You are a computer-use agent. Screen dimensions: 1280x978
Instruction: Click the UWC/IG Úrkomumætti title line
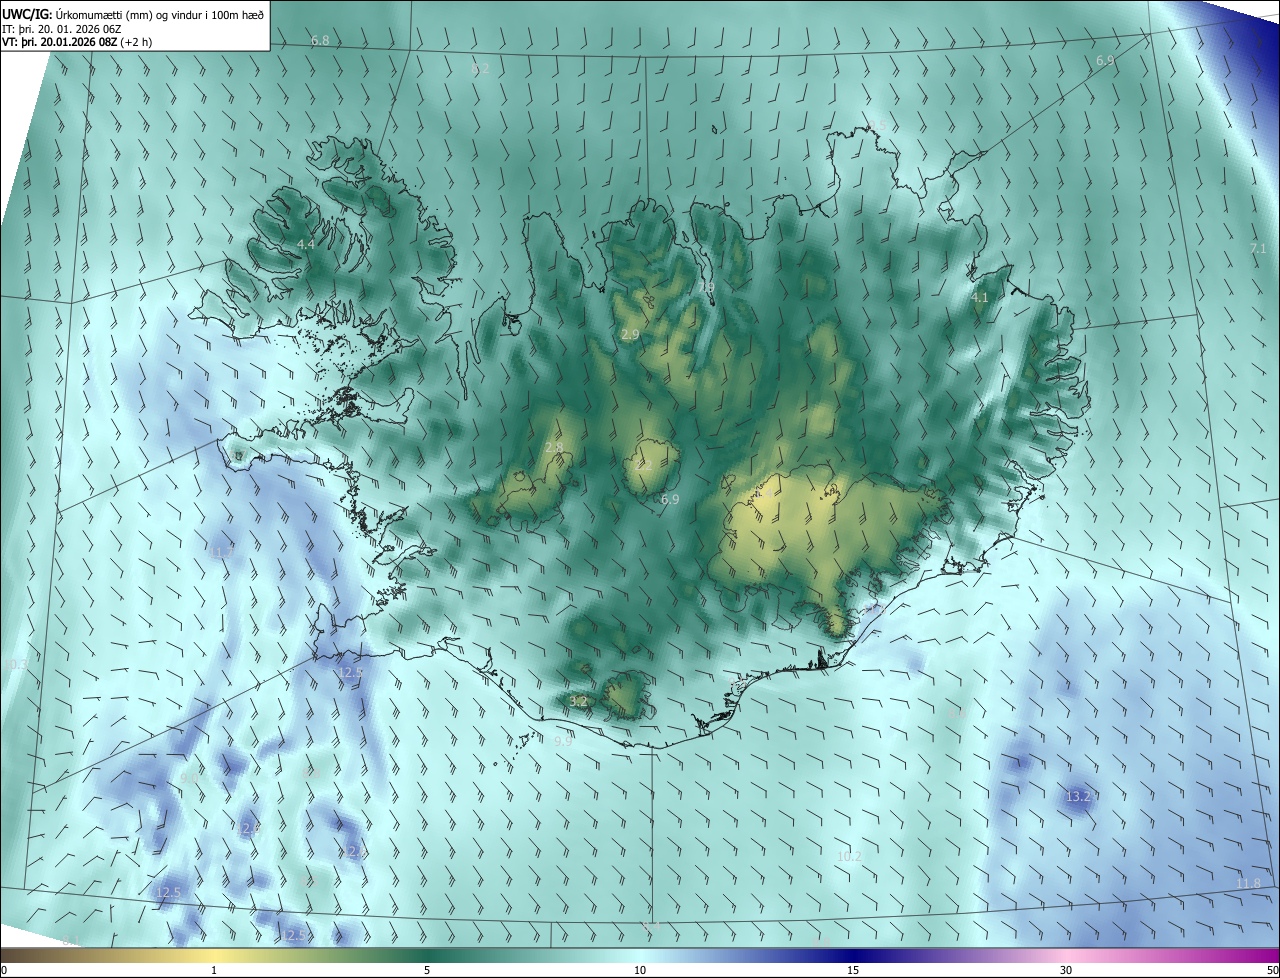133,14
